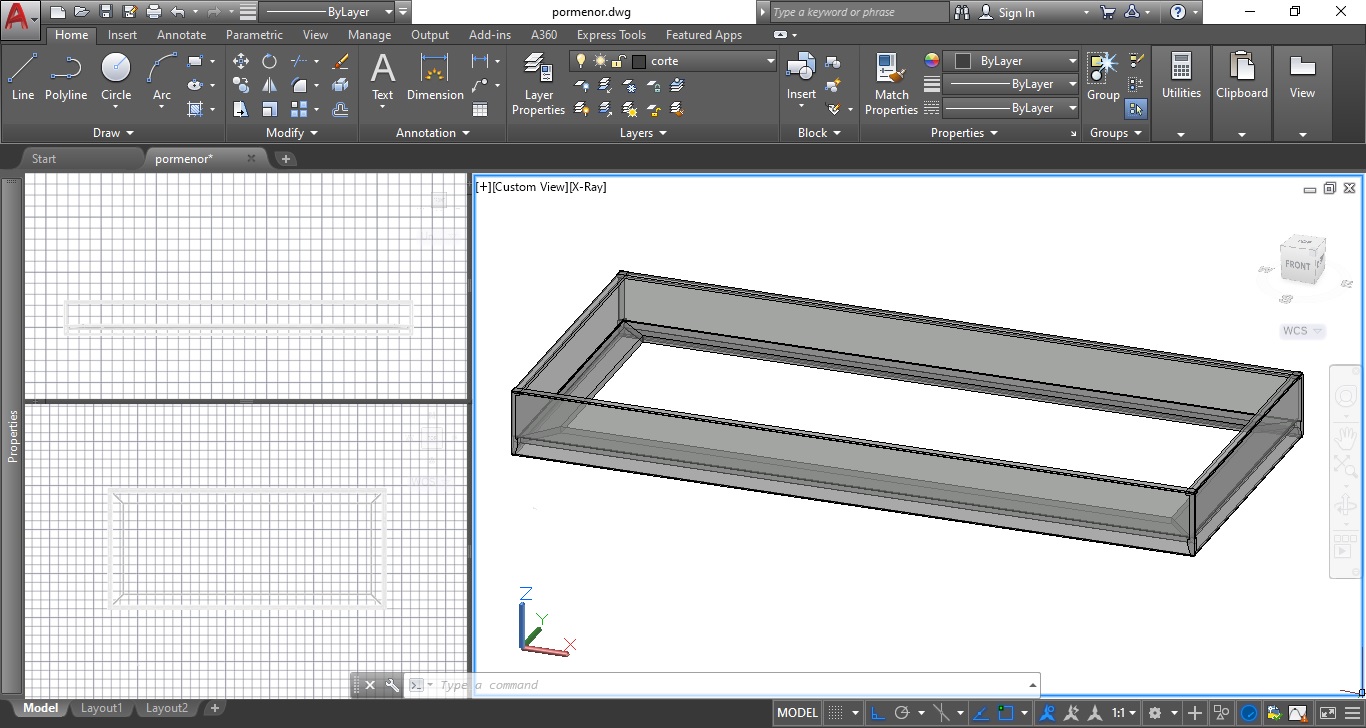Image resolution: width=1366 pixels, height=728 pixels.
Task: Click the MODEL space button
Action: tap(798, 713)
